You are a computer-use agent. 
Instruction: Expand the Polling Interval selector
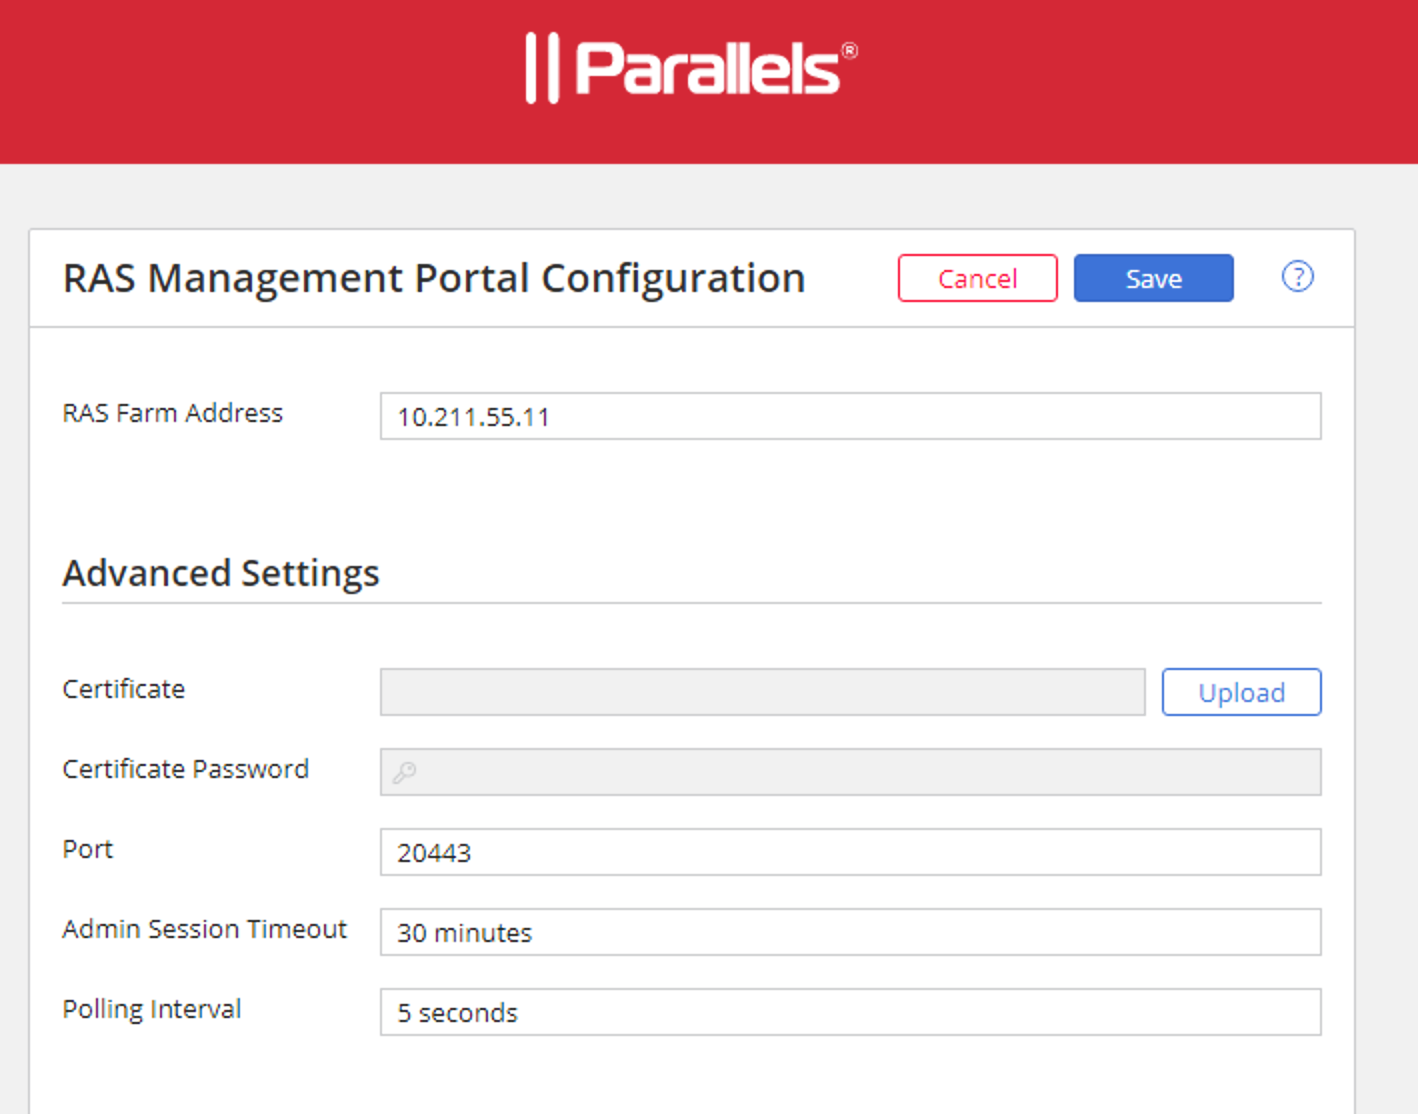point(850,1012)
